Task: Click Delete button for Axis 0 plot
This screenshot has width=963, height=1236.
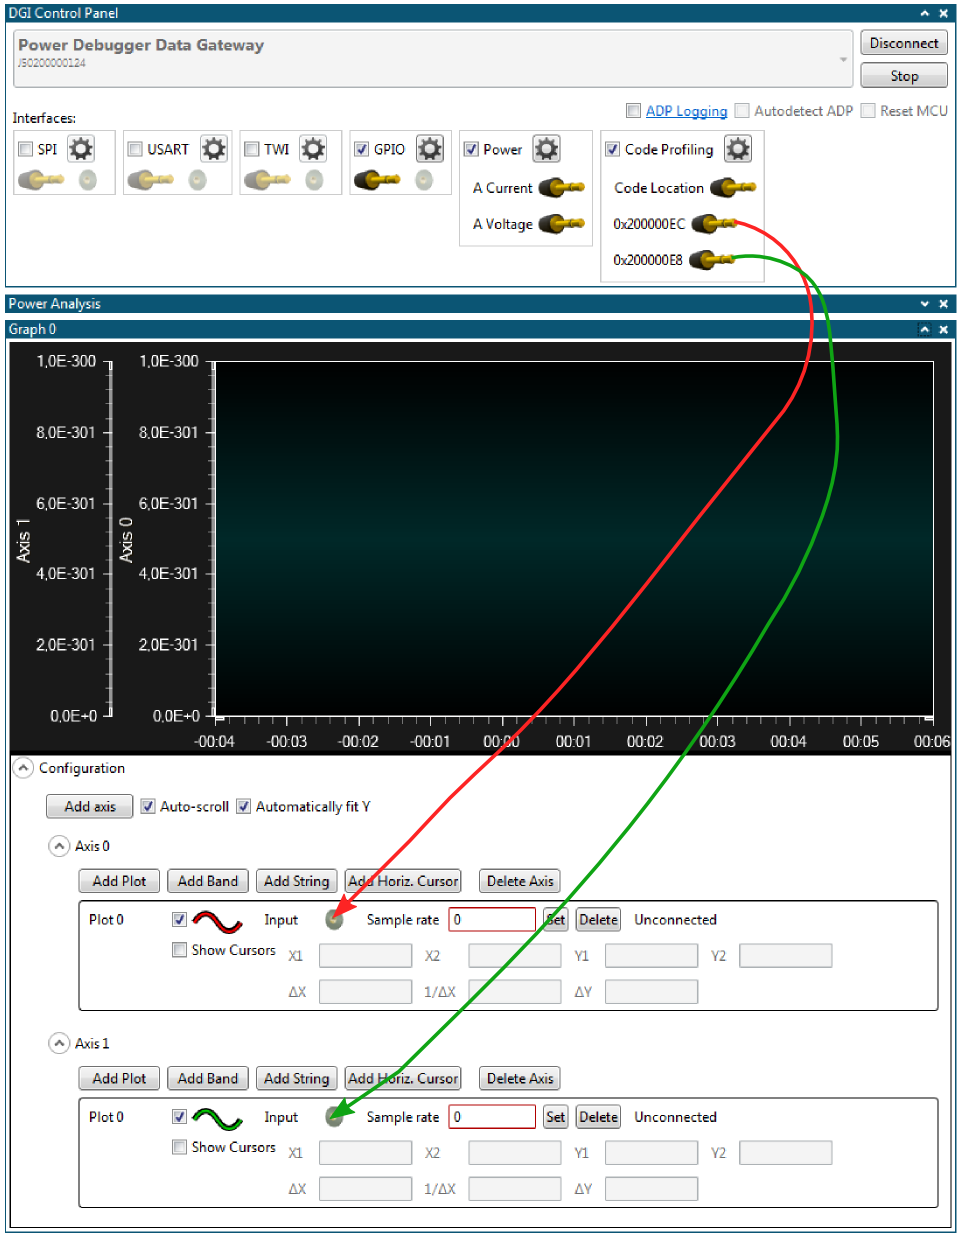Action: coord(598,919)
